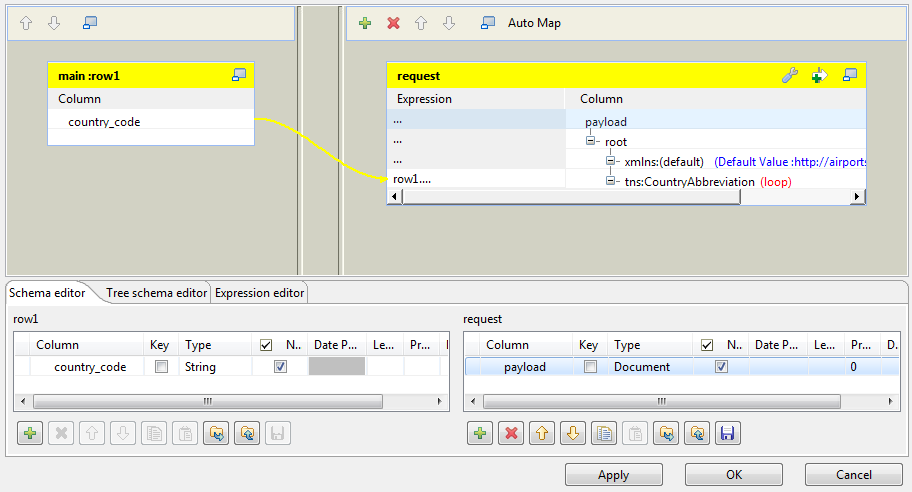This screenshot has width=912, height=492.
Task: Add a new output table with green plus
Action: click(365, 23)
